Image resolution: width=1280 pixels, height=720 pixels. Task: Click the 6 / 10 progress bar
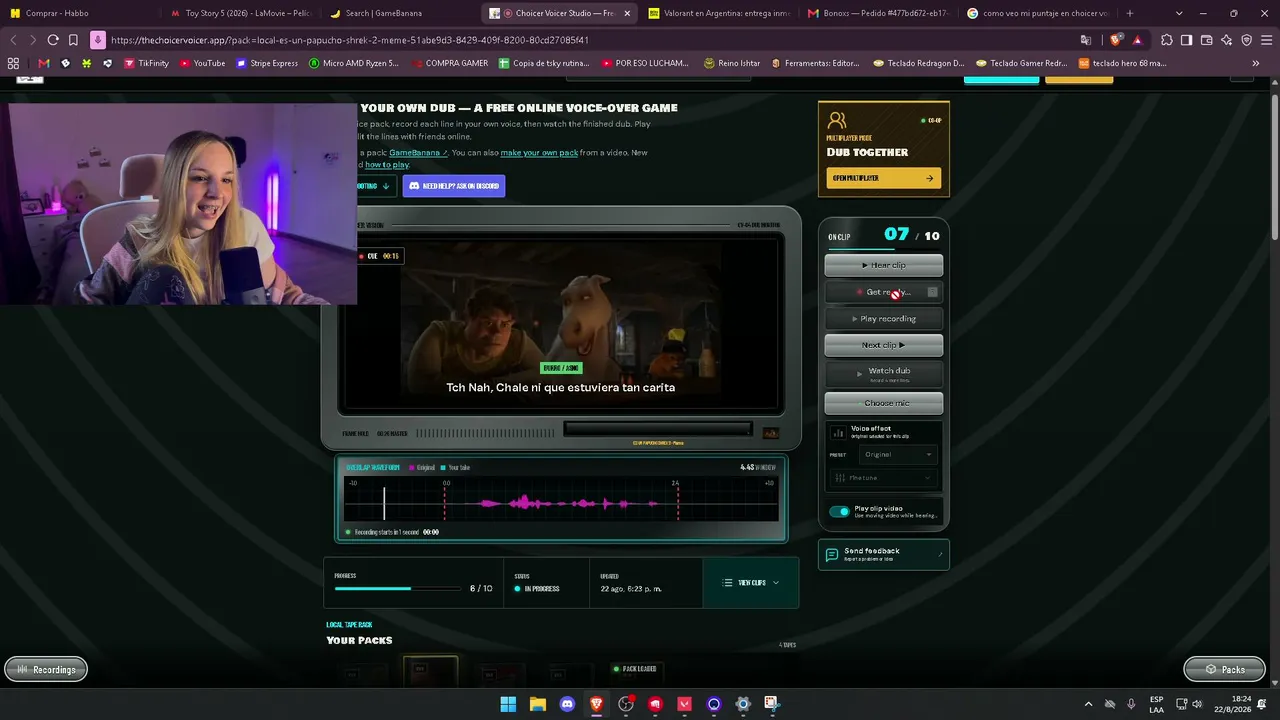pos(396,589)
